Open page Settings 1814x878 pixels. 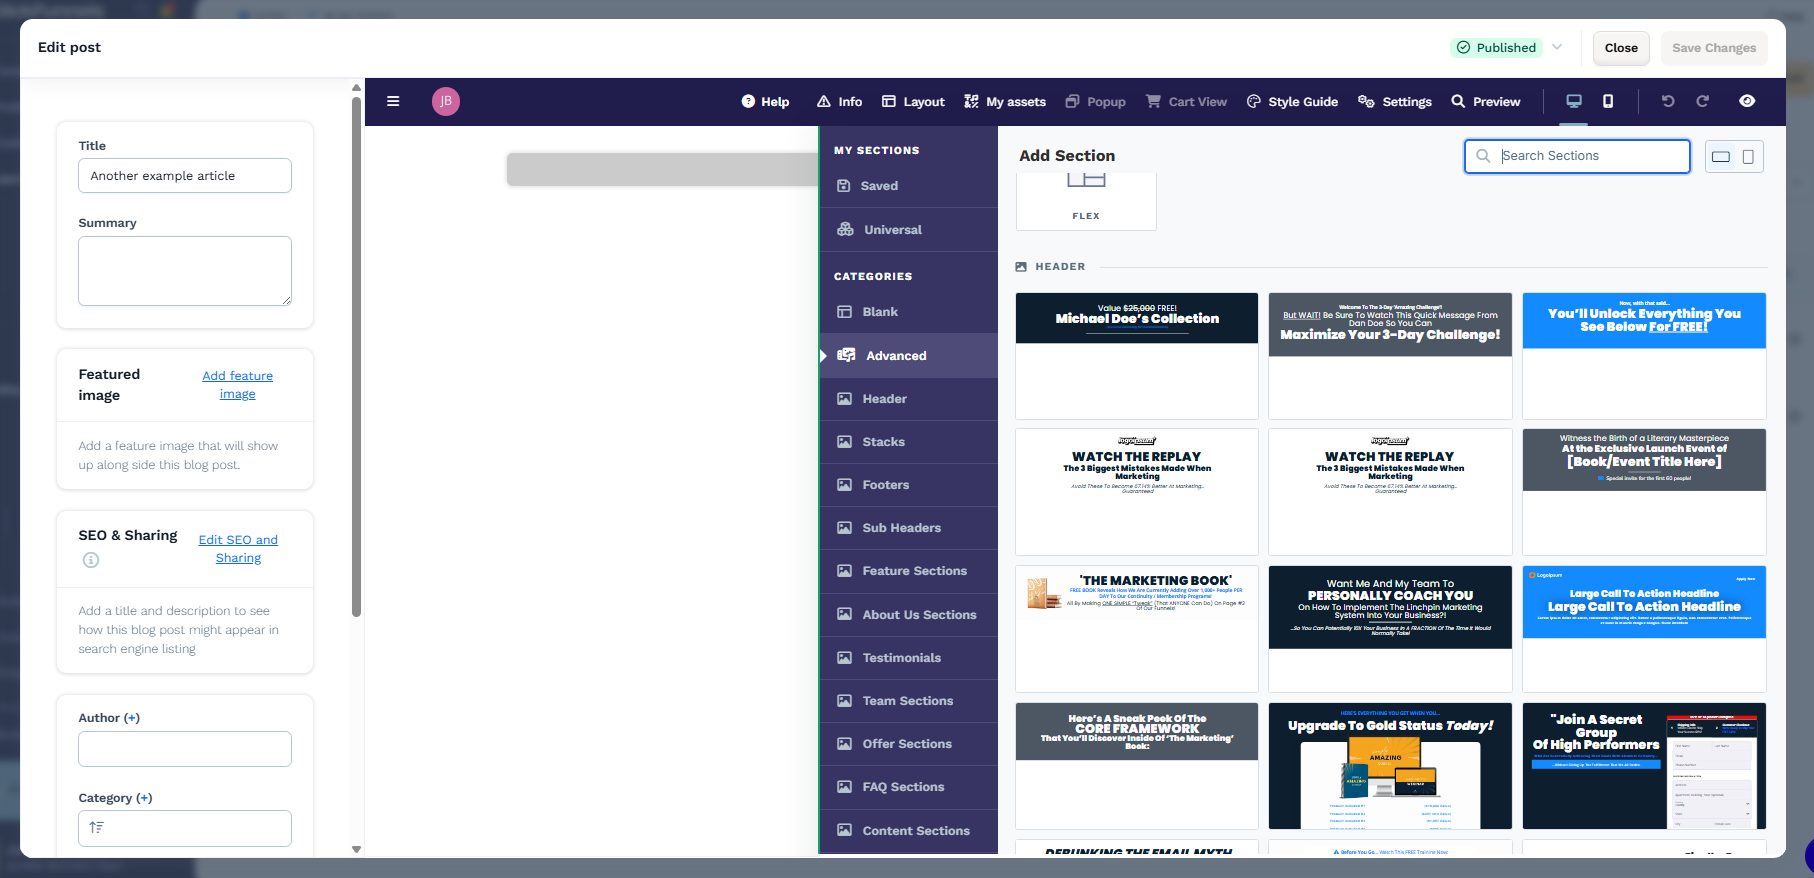click(x=1395, y=101)
